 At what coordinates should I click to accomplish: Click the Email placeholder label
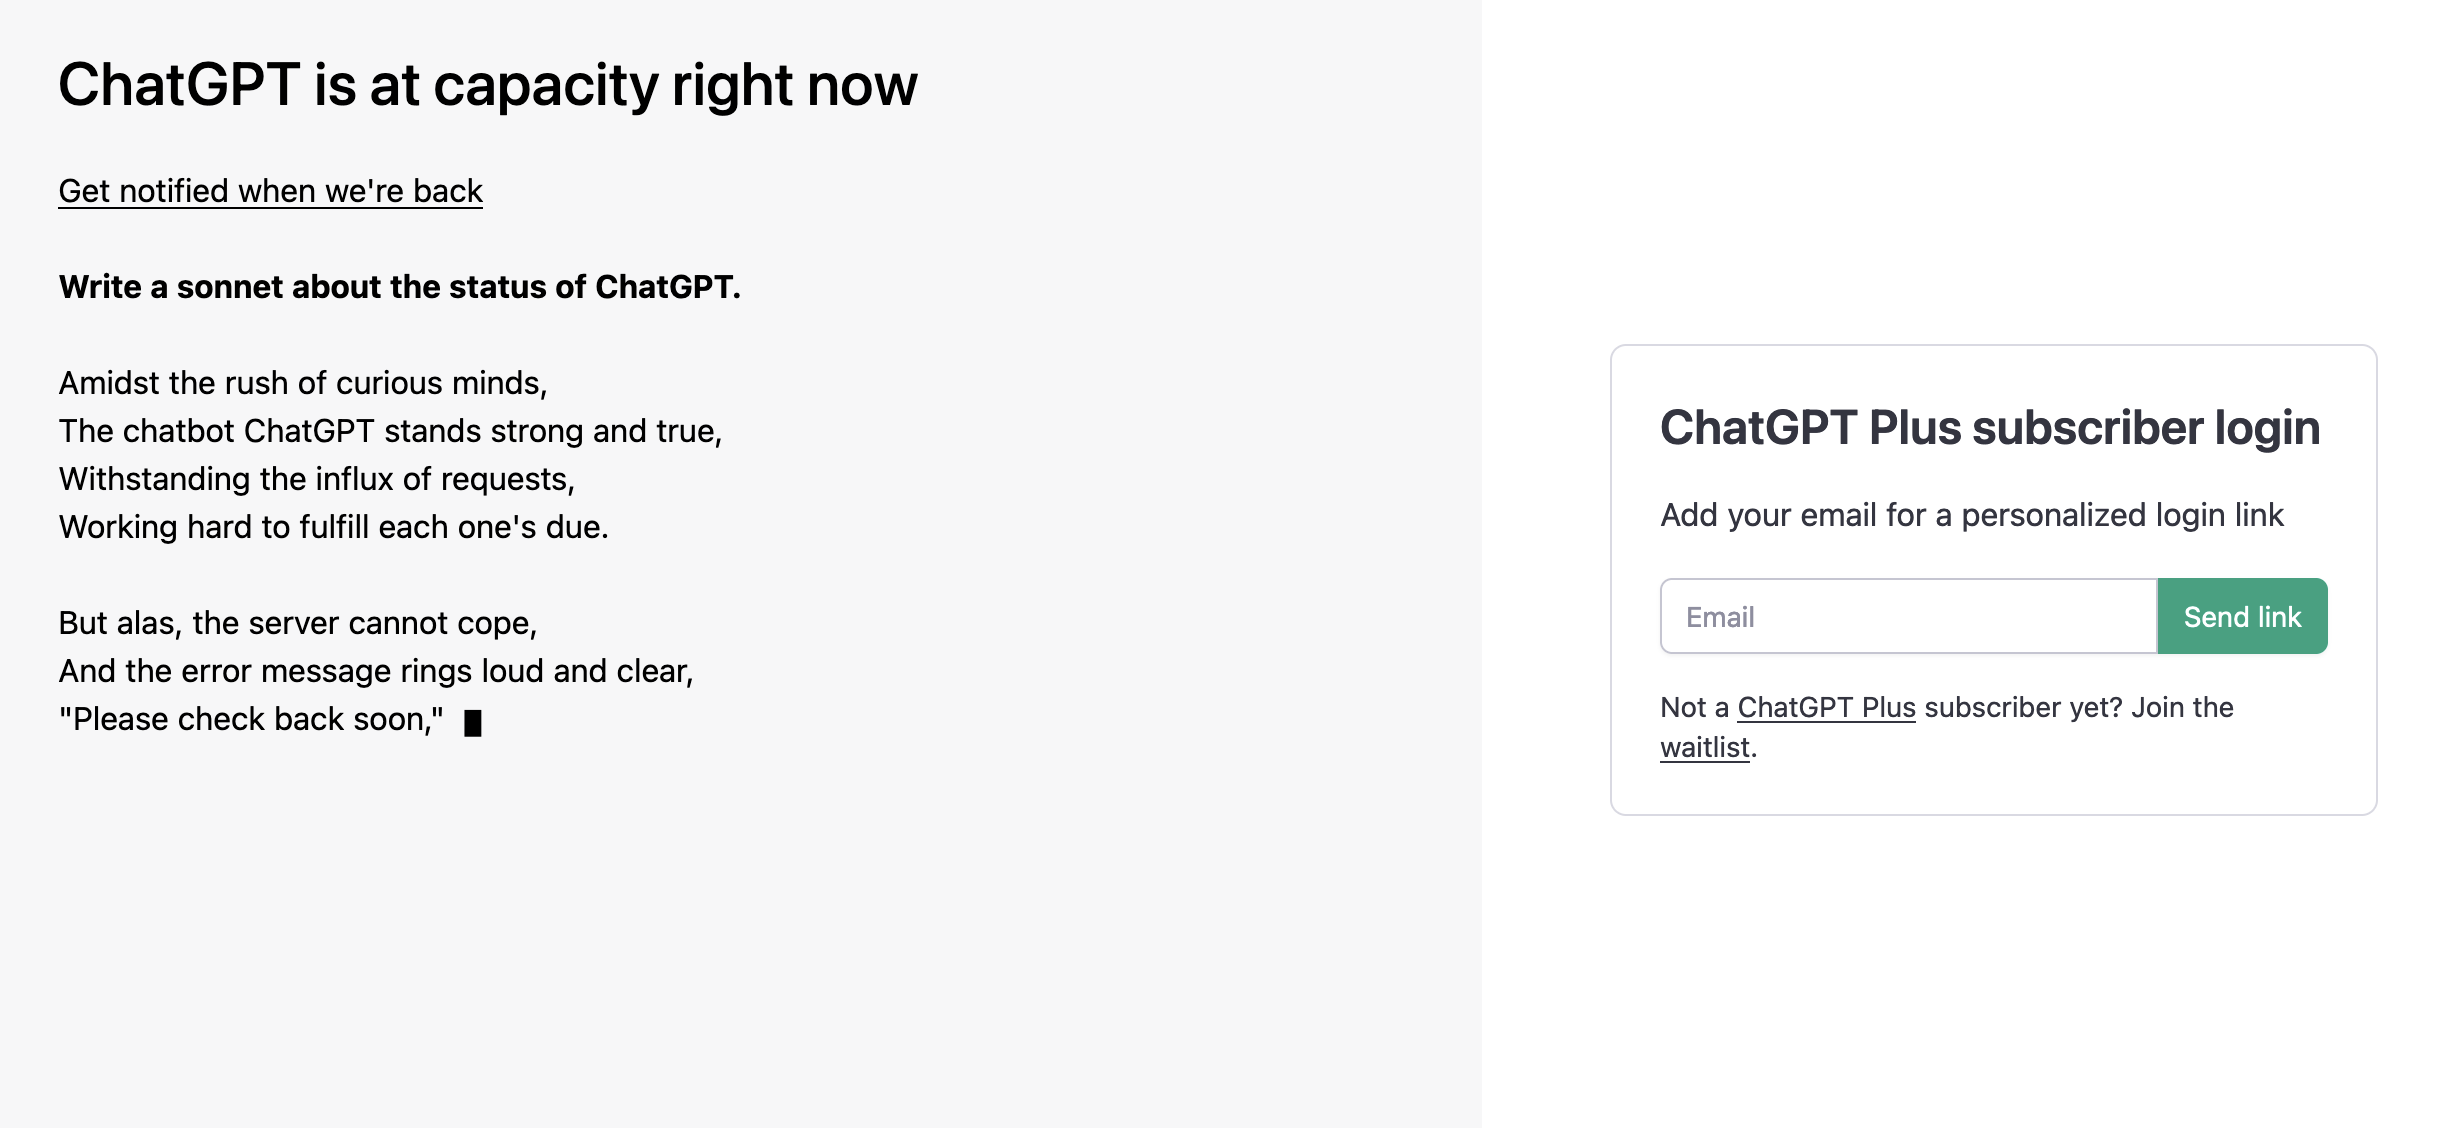pyautogui.click(x=1720, y=616)
